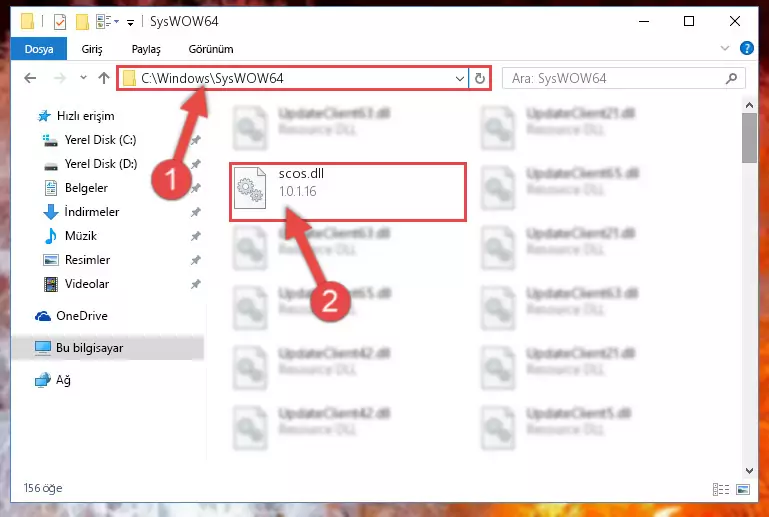Switch to large icons view in status bar
This screenshot has width=769, height=517.
[743, 490]
